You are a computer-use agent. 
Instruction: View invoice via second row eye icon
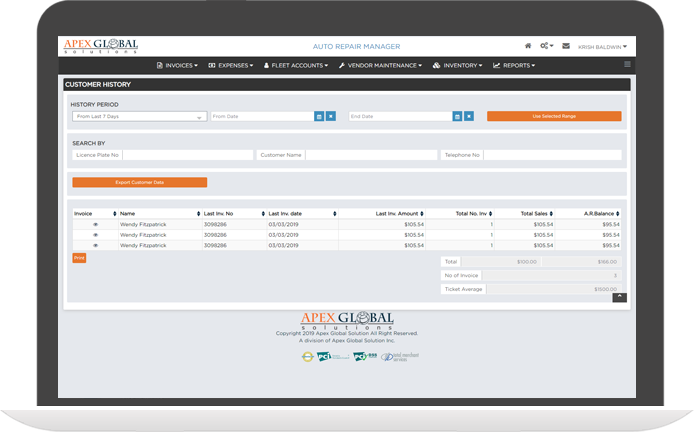96,235
